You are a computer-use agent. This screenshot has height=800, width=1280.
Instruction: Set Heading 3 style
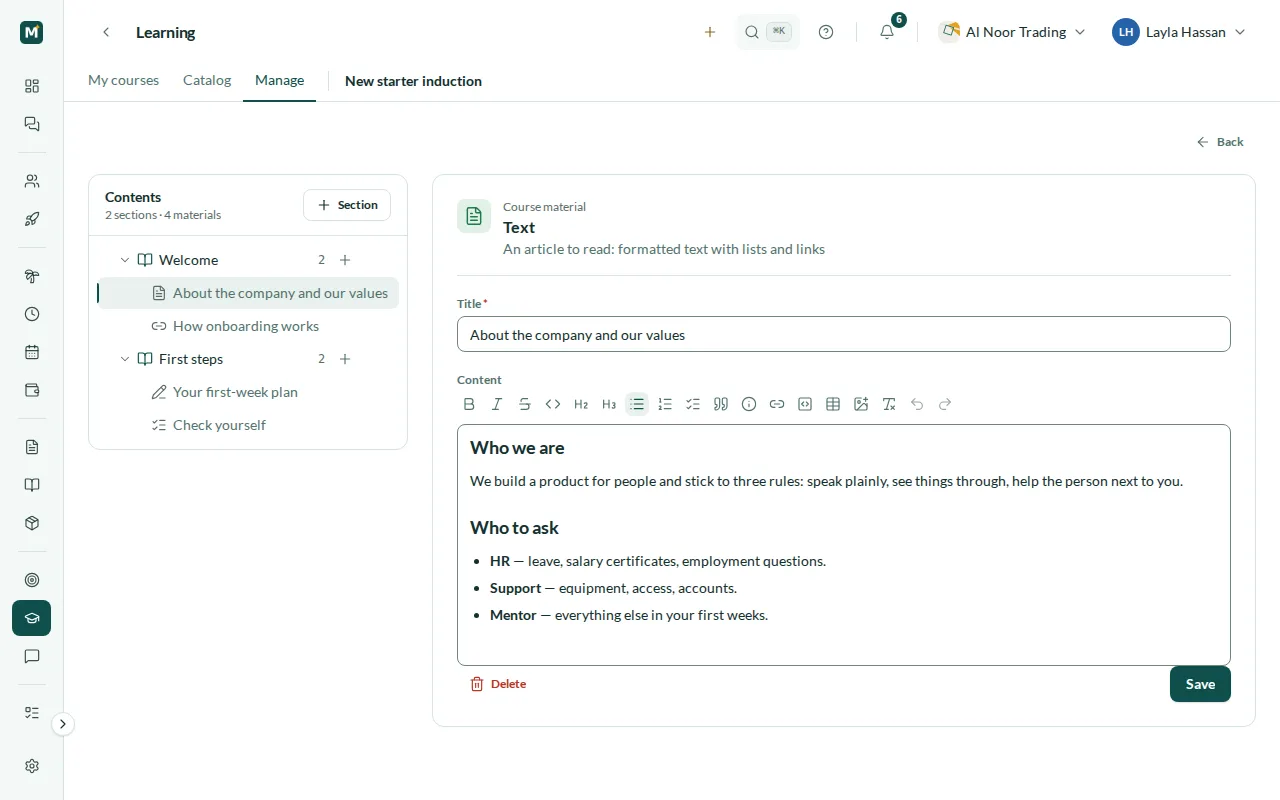[x=609, y=404]
